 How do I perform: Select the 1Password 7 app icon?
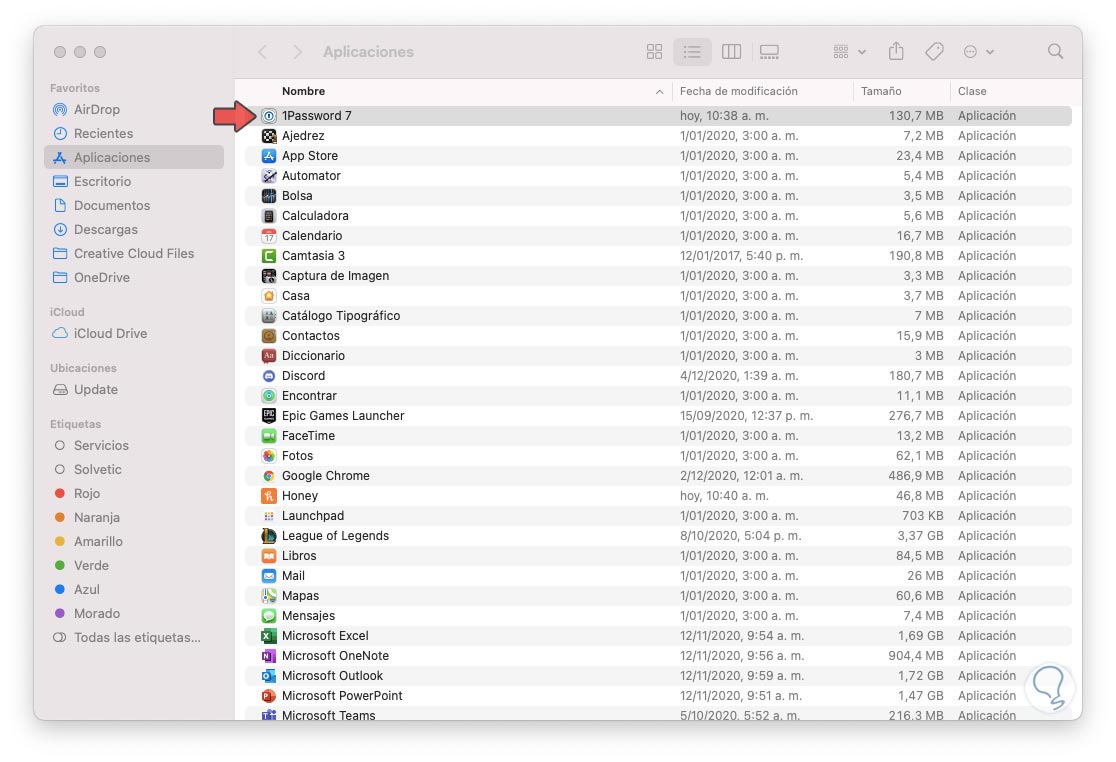click(268, 115)
